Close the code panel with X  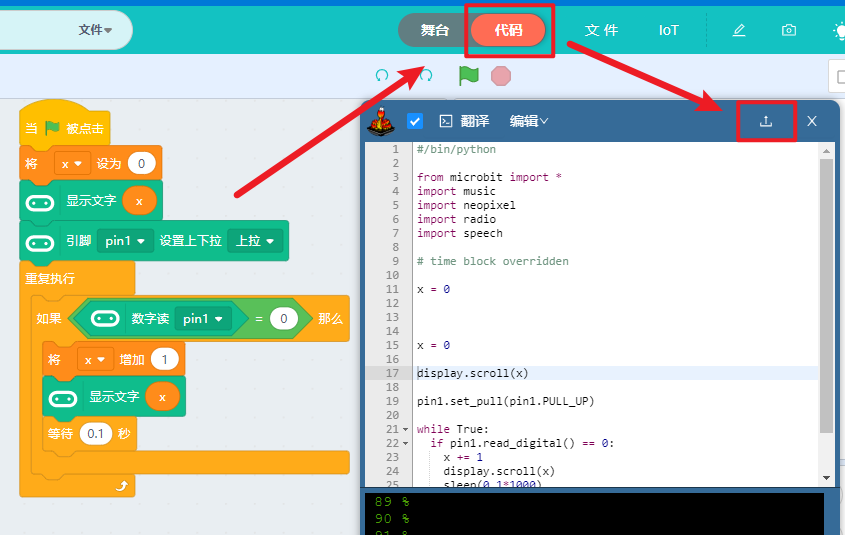tap(812, 121)
